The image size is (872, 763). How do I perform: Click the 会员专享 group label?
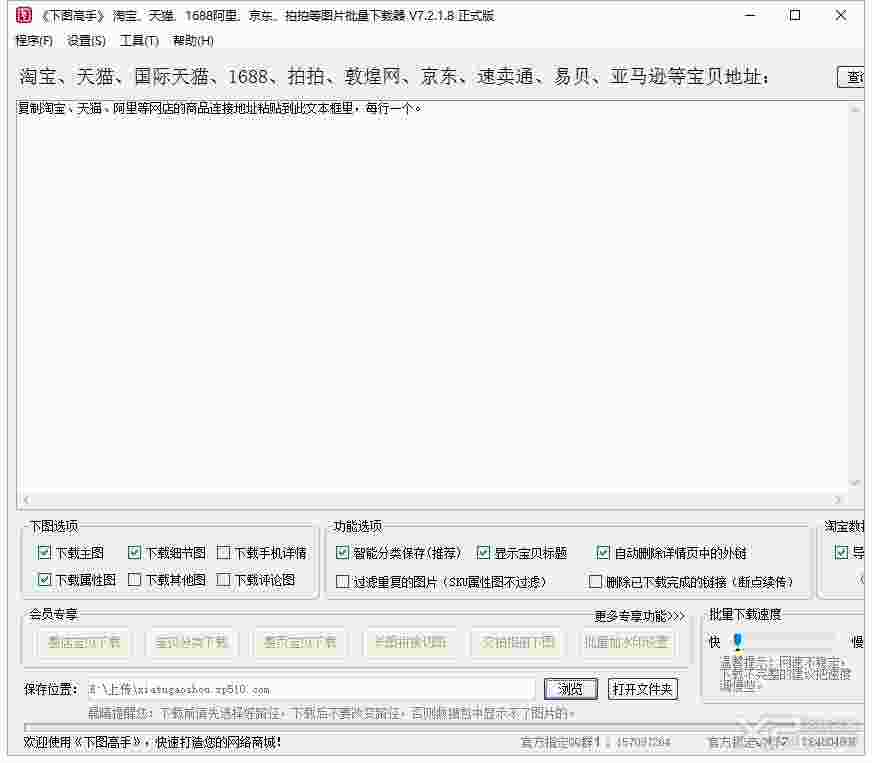point(53,614)
